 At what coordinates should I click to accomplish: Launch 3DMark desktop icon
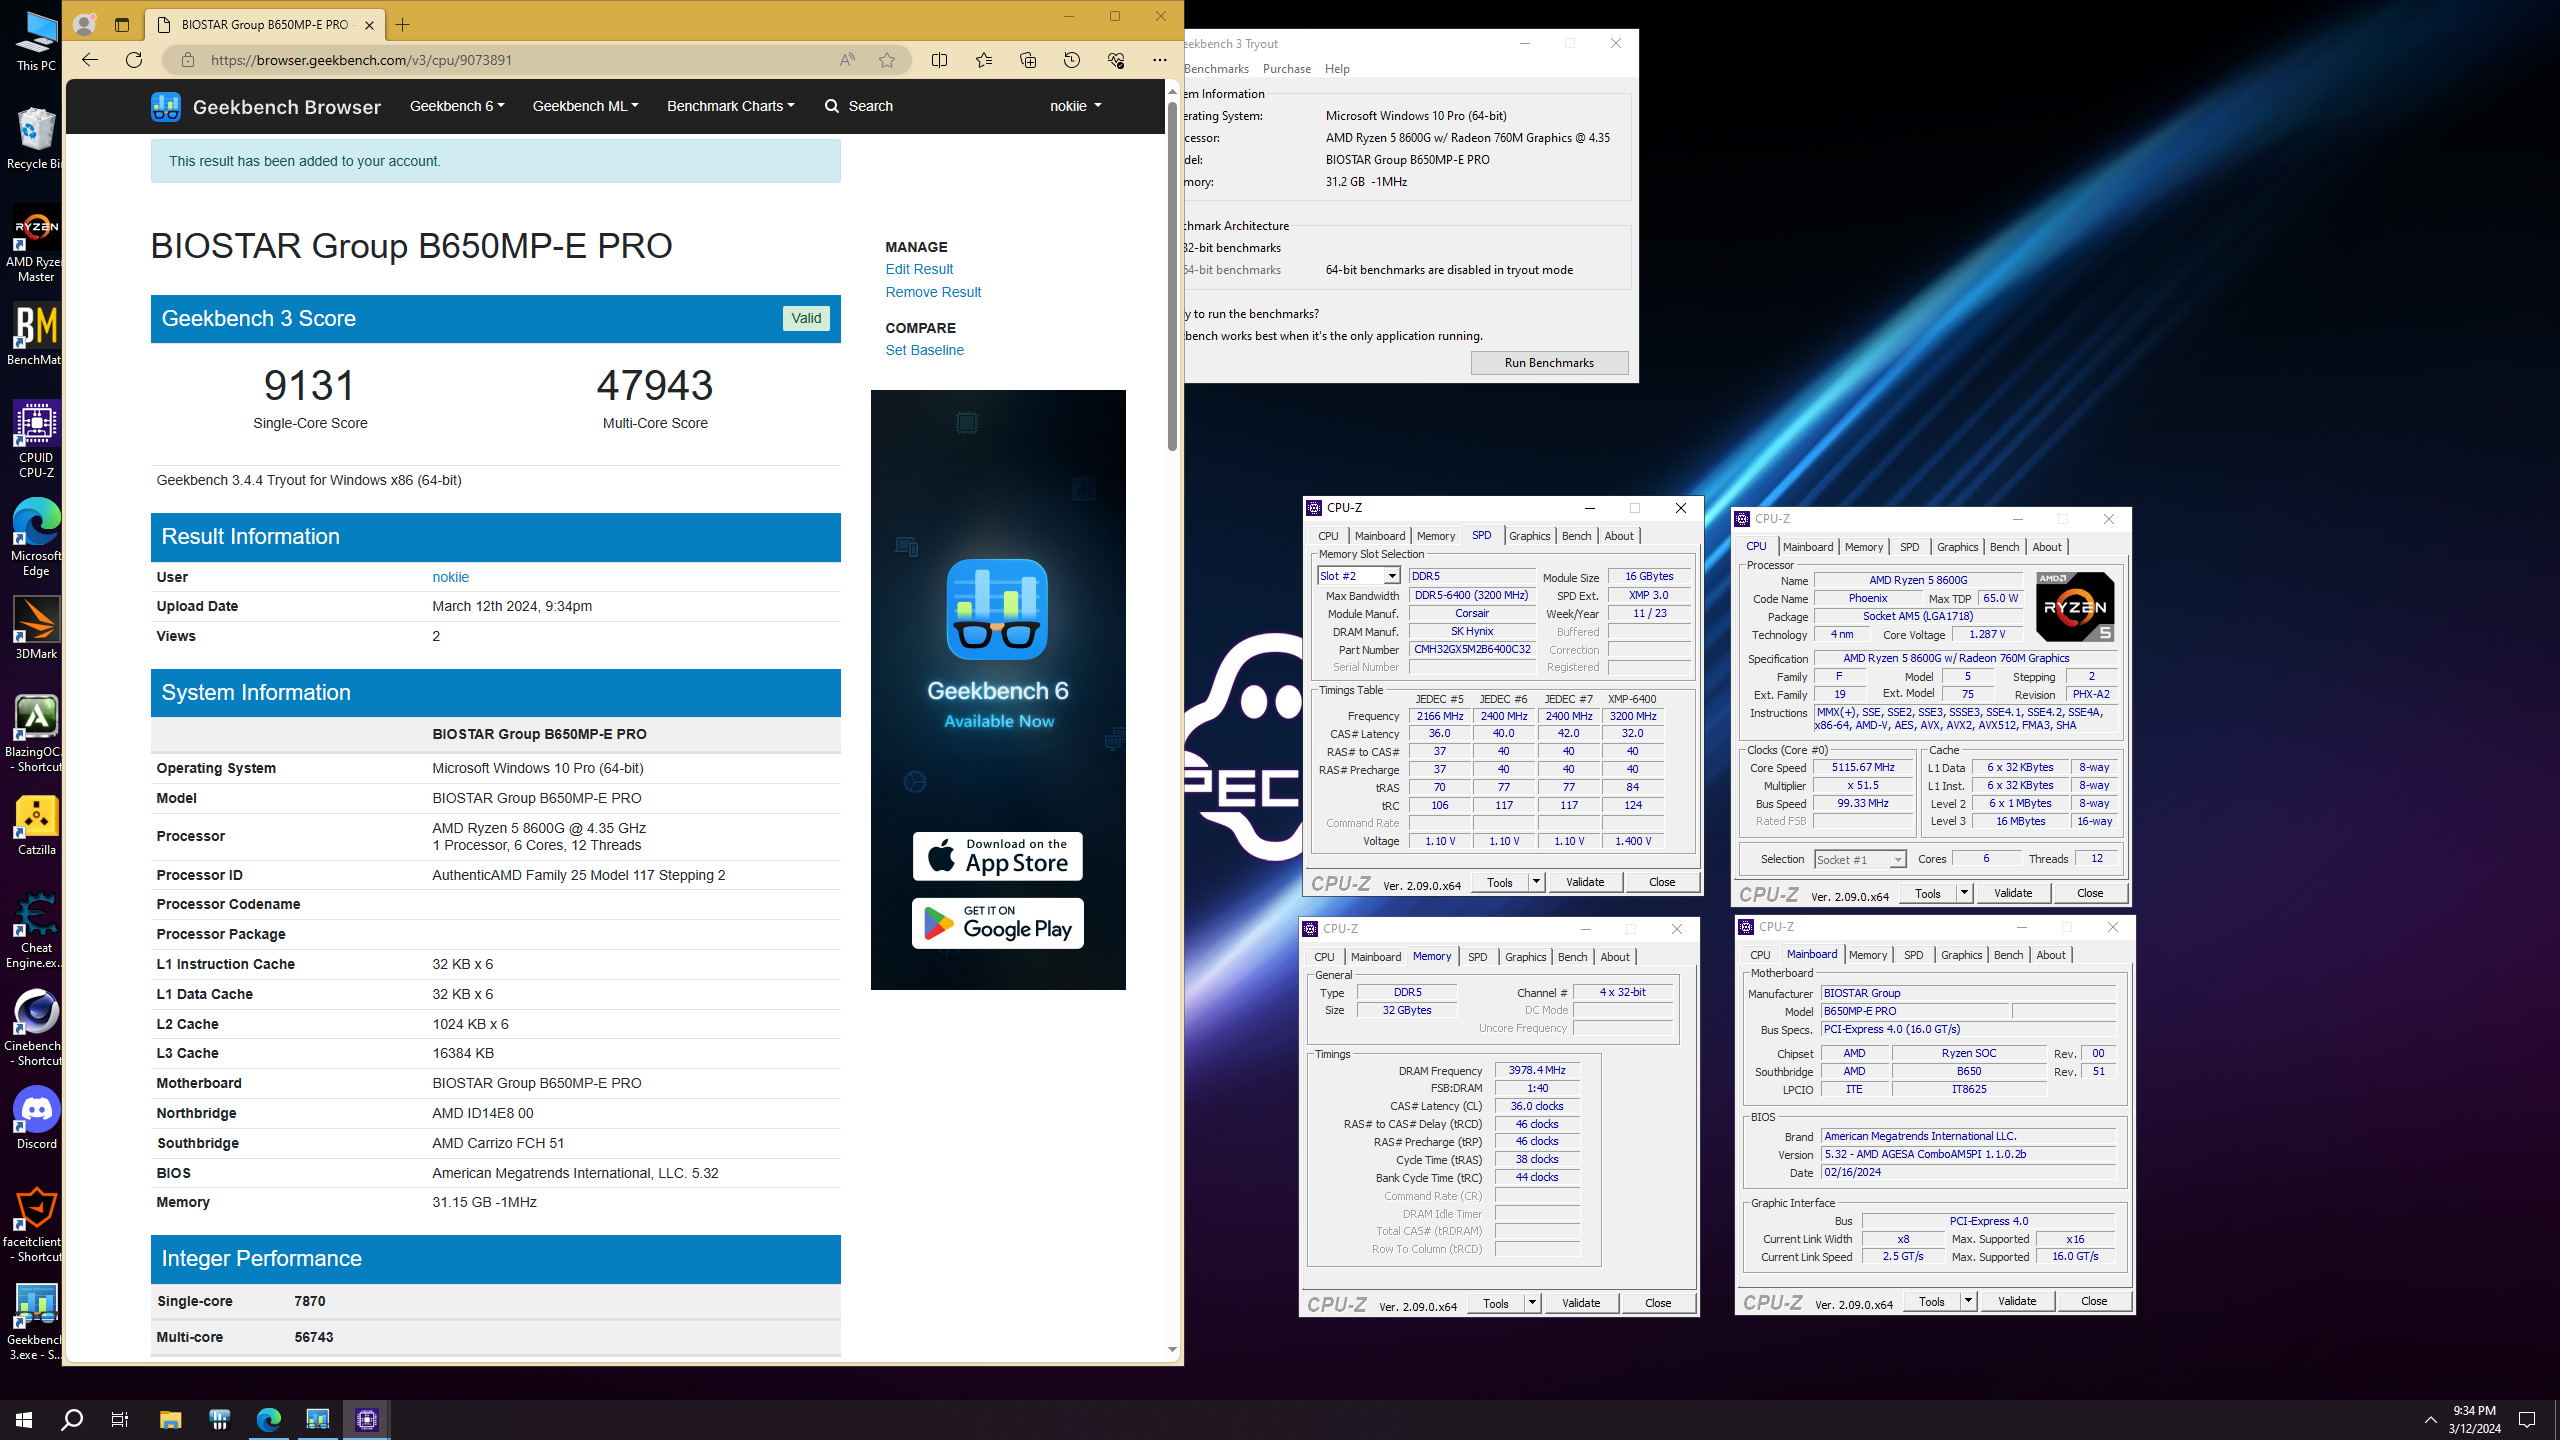coord(36,628)
